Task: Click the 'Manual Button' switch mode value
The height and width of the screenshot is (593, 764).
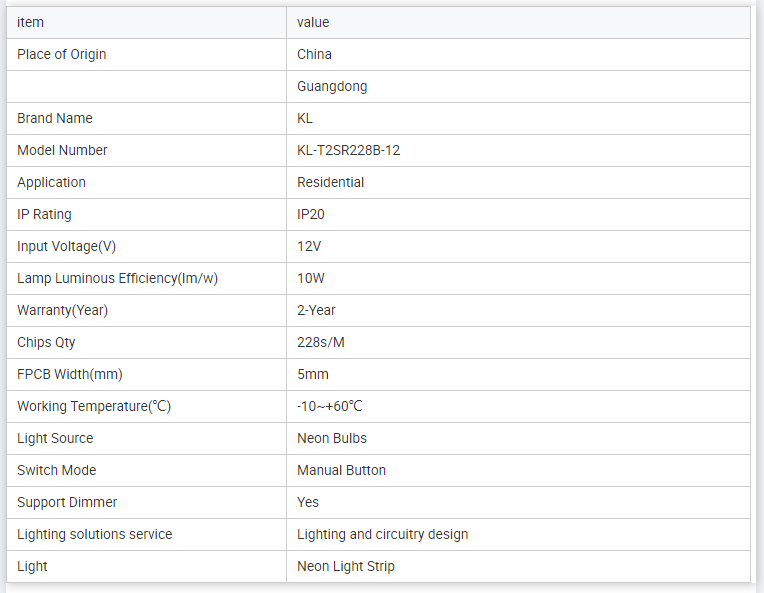Action: click(x=341, y=470)
